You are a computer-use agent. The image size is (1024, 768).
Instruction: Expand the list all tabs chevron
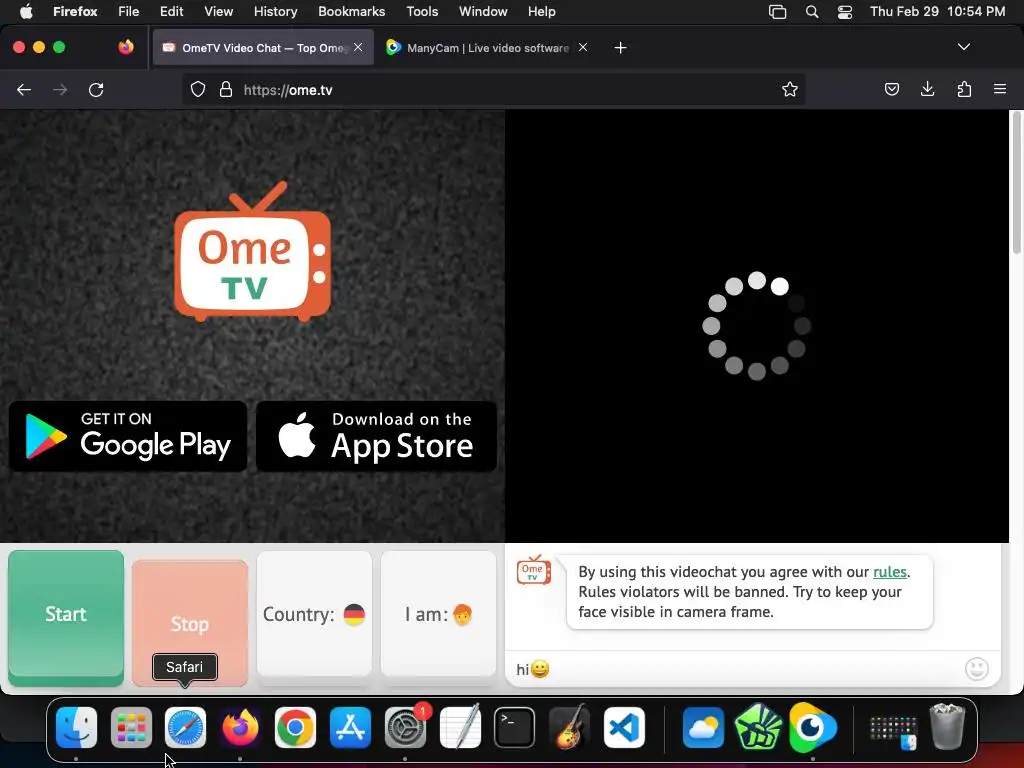963,47
